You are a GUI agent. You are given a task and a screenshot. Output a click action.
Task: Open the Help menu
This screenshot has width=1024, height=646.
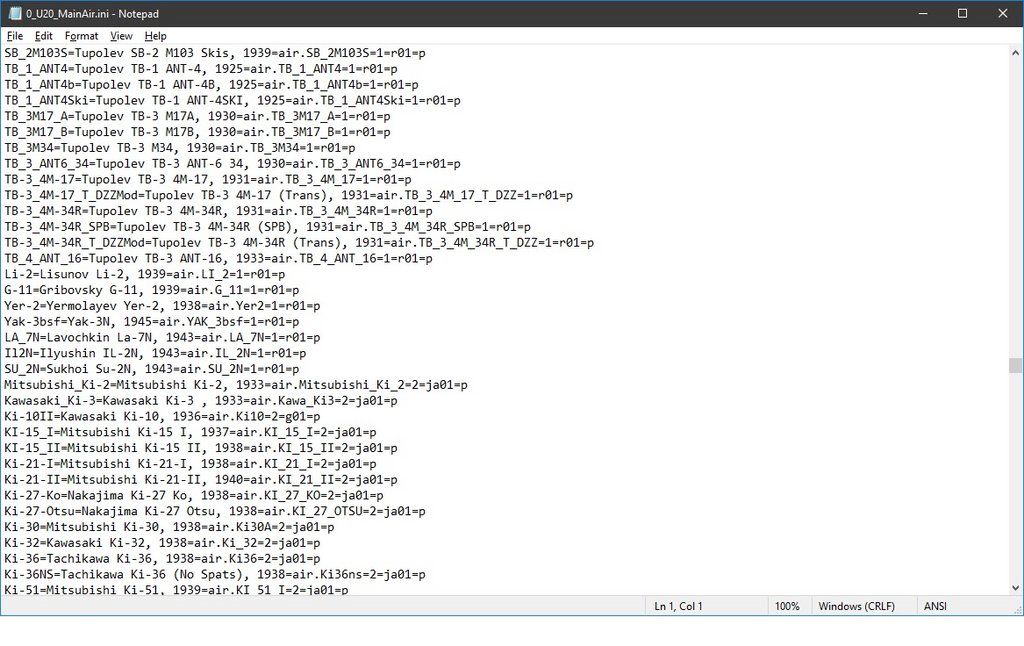[x=155, y=36]
